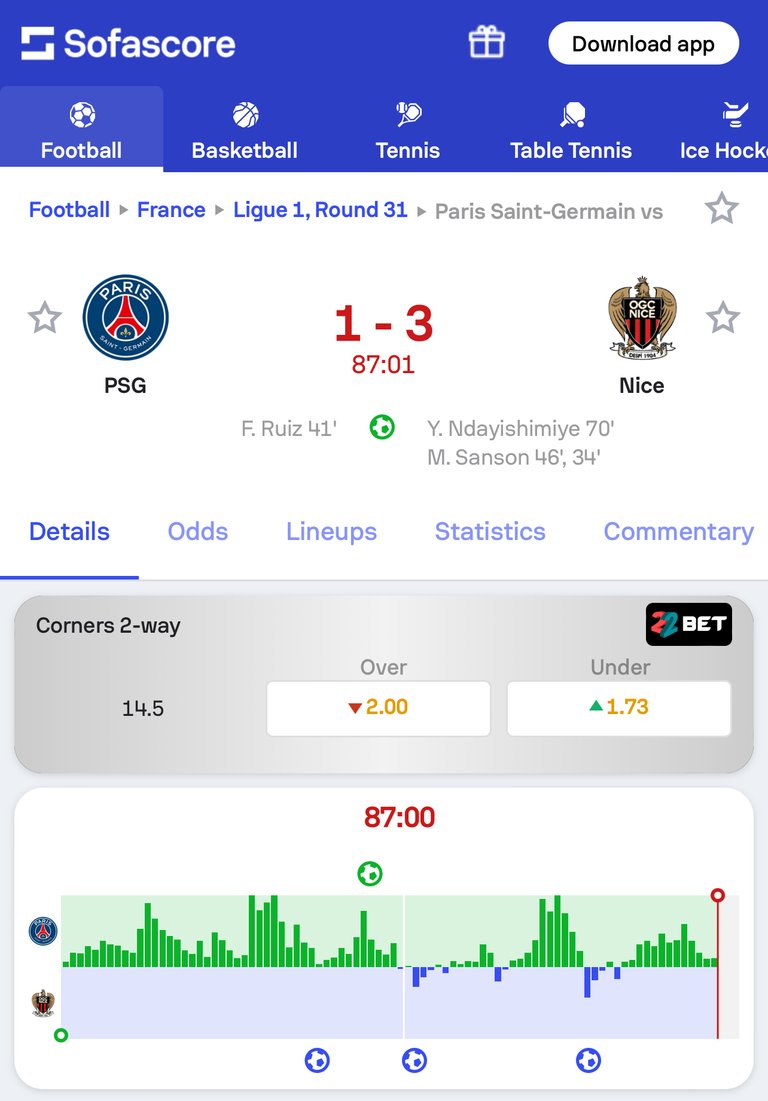
Task: Click the red current-time marker on momentum graph
Action: 717,895
